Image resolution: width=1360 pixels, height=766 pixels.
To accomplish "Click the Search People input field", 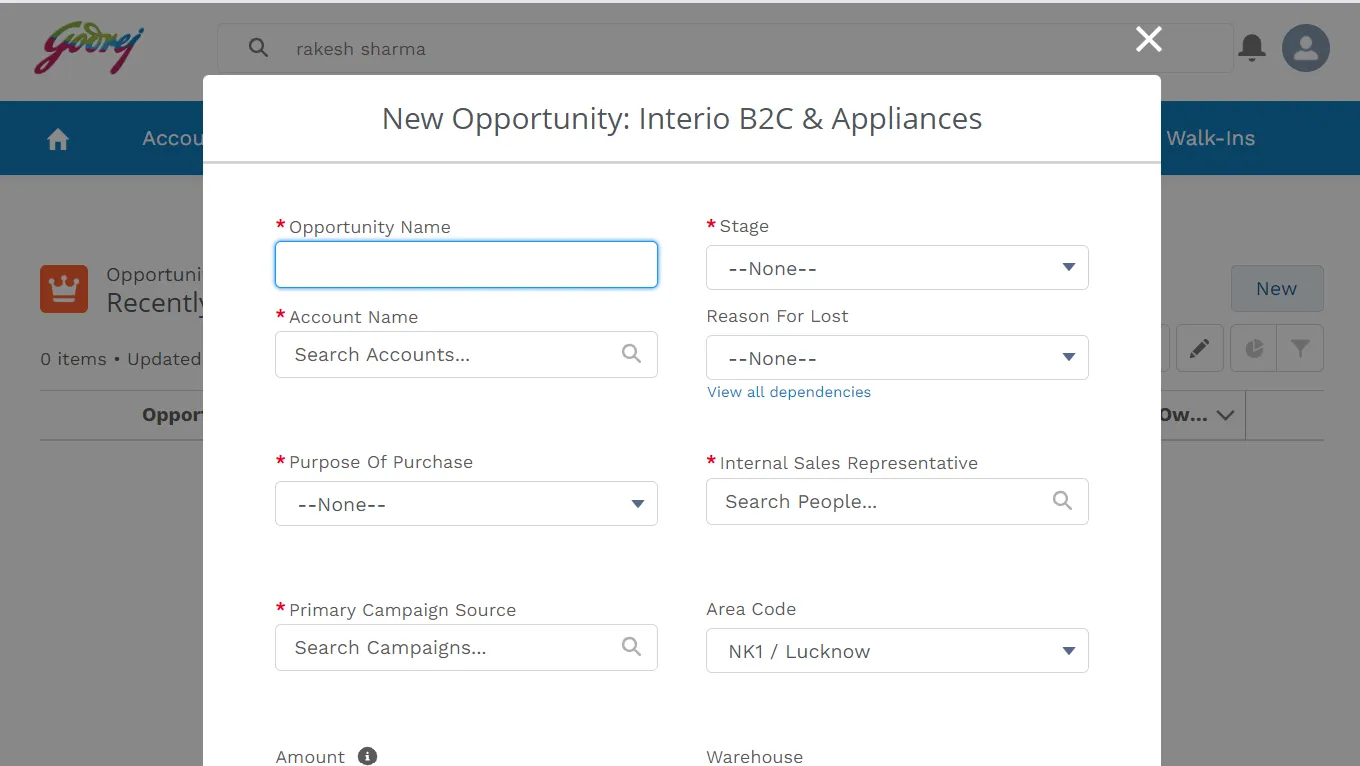I will [x=897, y=502].
